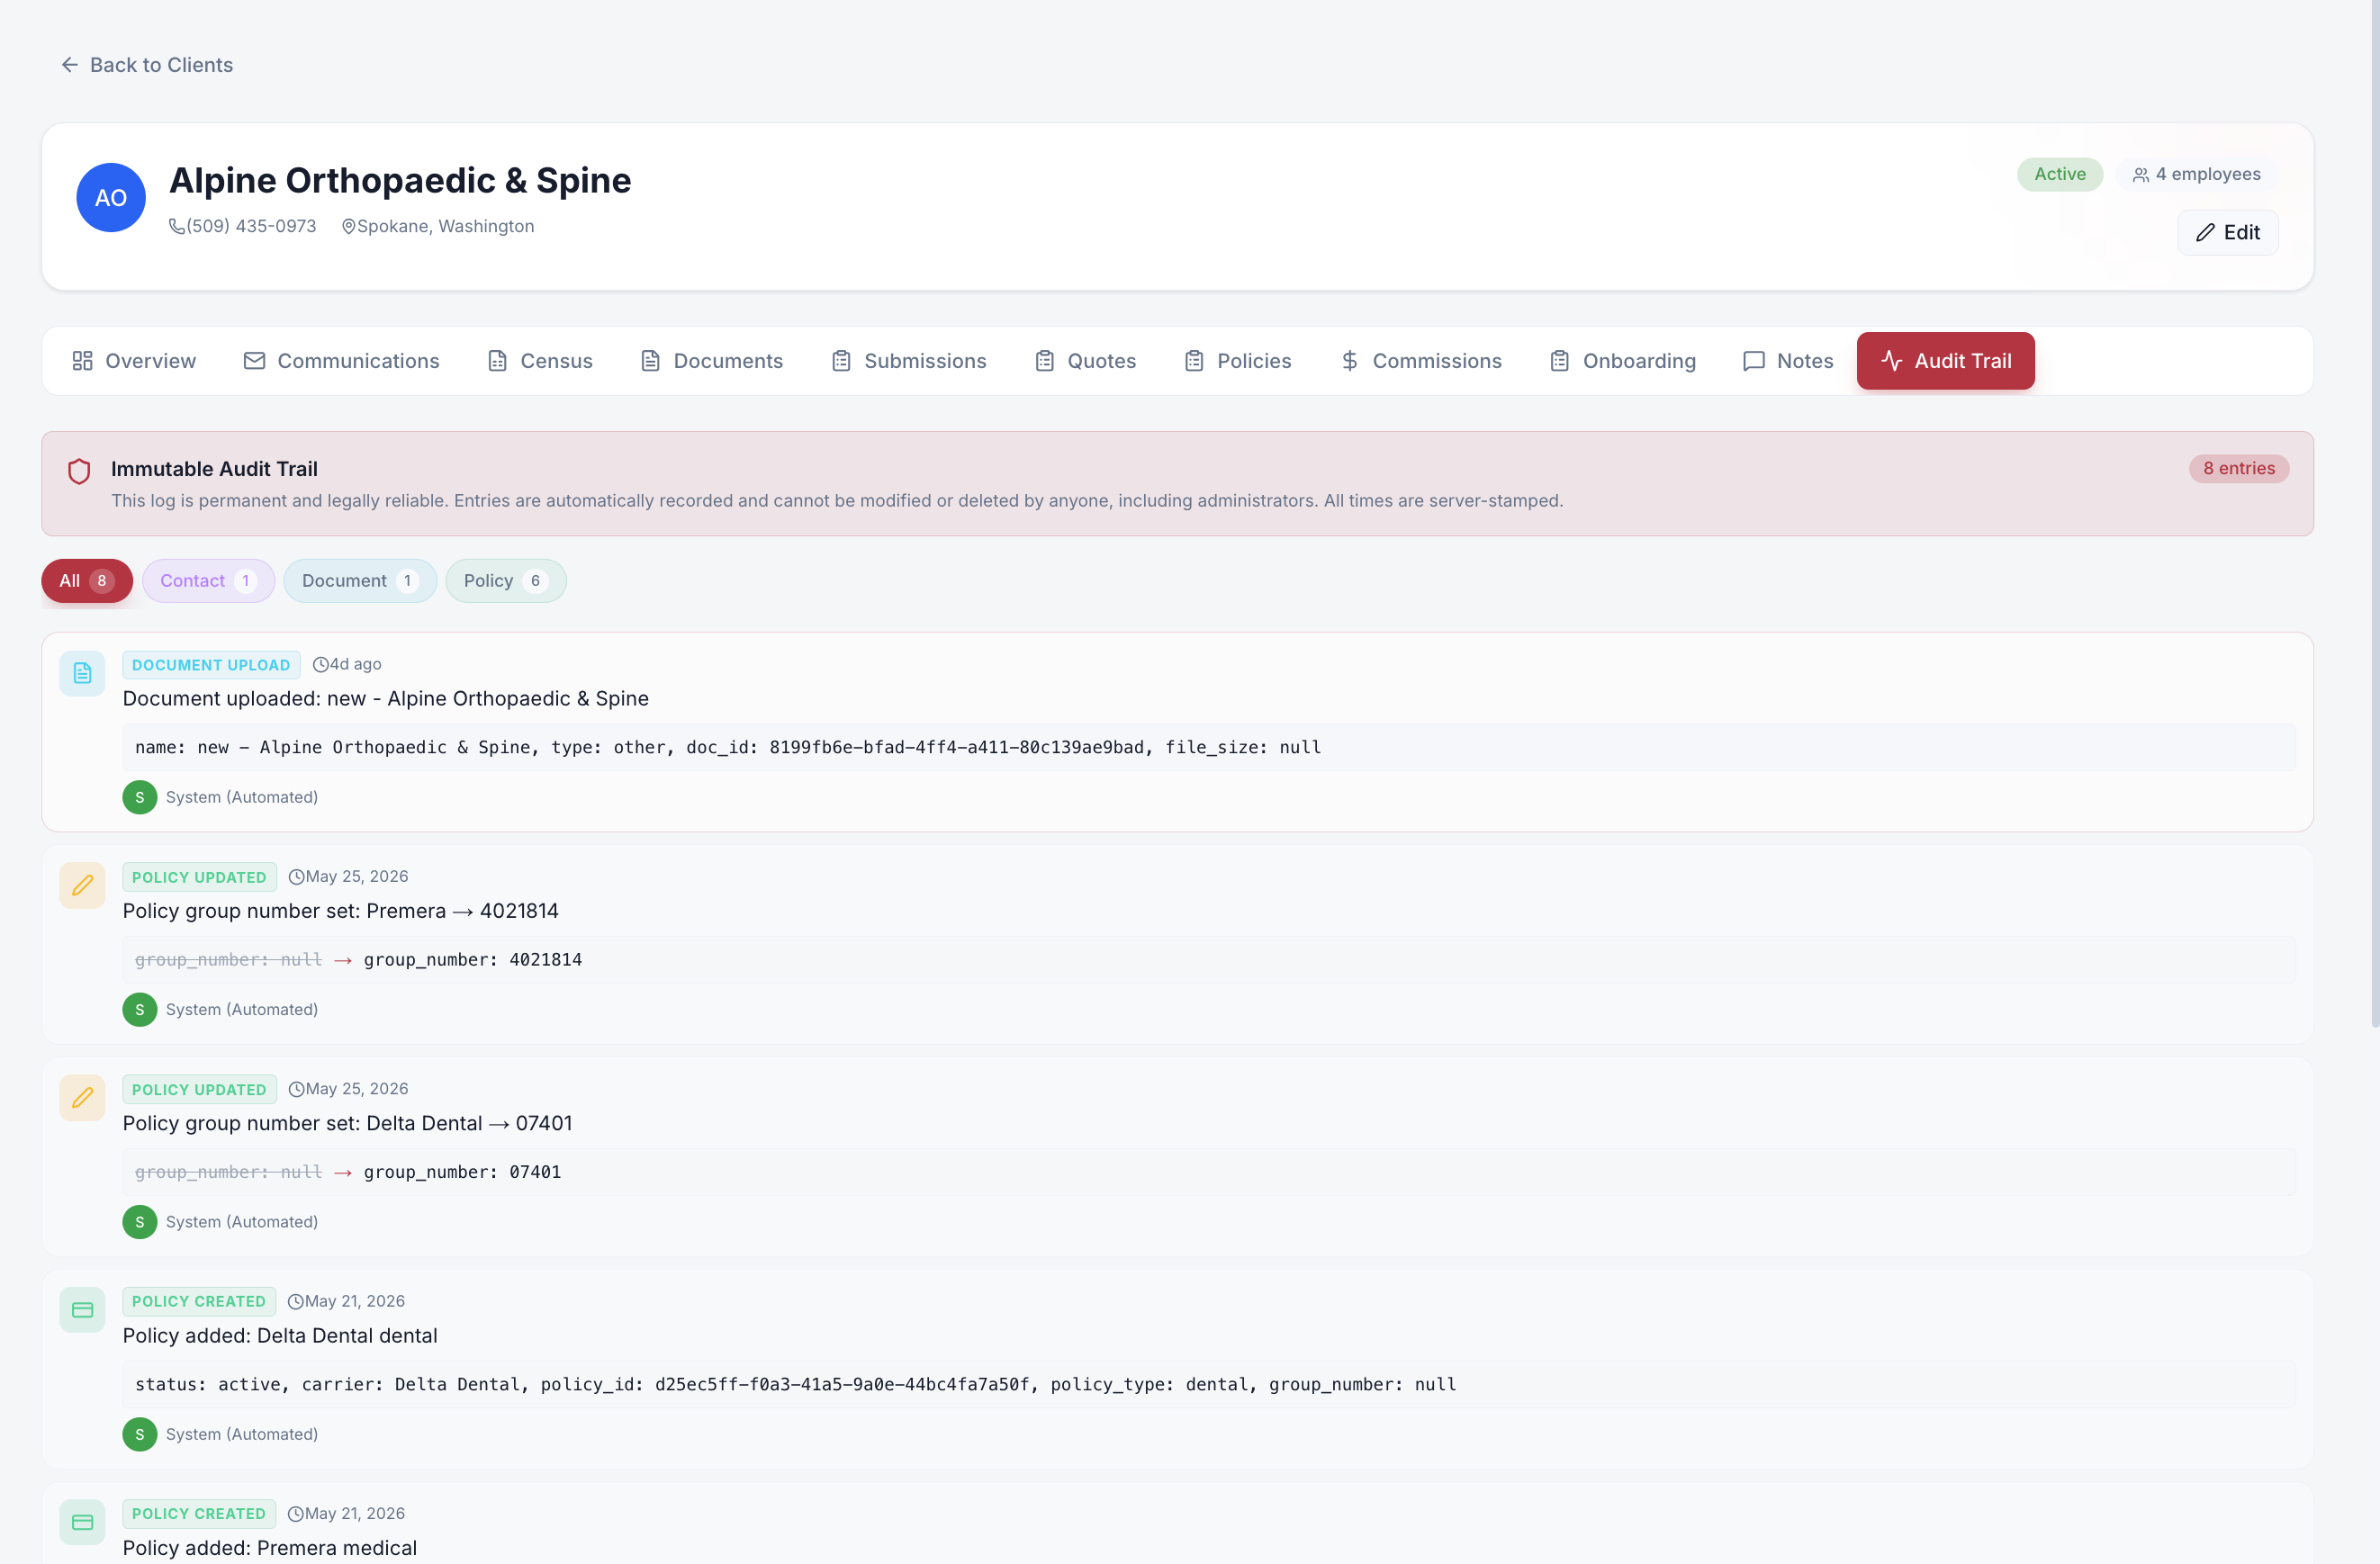This screenshot has height=1564, width=2380.
Task: Select the Audit Trail tab
Action: click(1945, 361)
